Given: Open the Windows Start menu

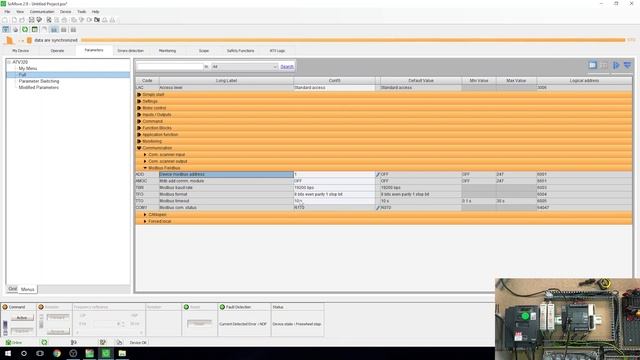Looking at the screenshot, I should (8, 353).
